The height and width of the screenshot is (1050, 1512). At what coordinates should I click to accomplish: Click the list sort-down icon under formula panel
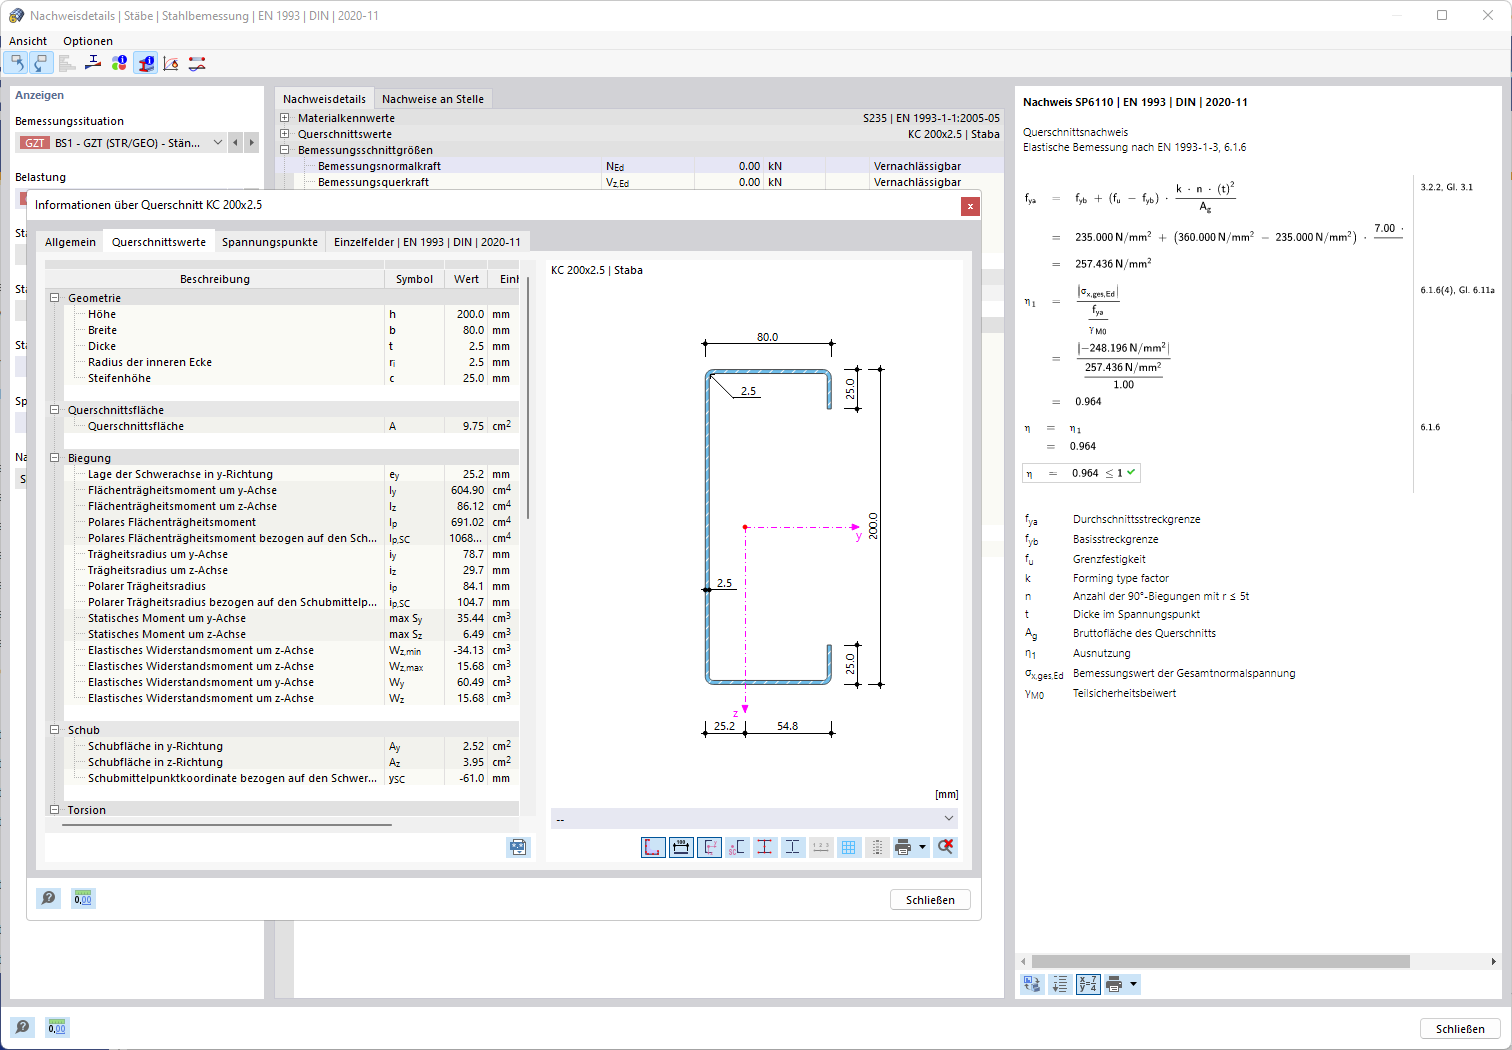[x=1060, y=985]
